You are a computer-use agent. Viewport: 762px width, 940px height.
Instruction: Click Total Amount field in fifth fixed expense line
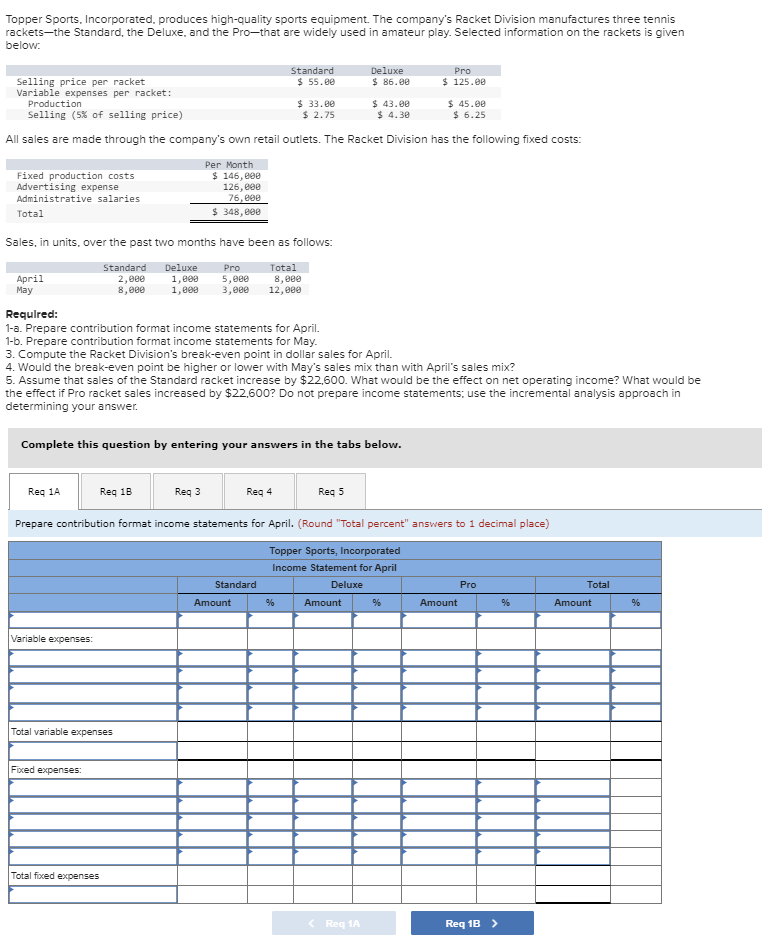tap(573, 857)
